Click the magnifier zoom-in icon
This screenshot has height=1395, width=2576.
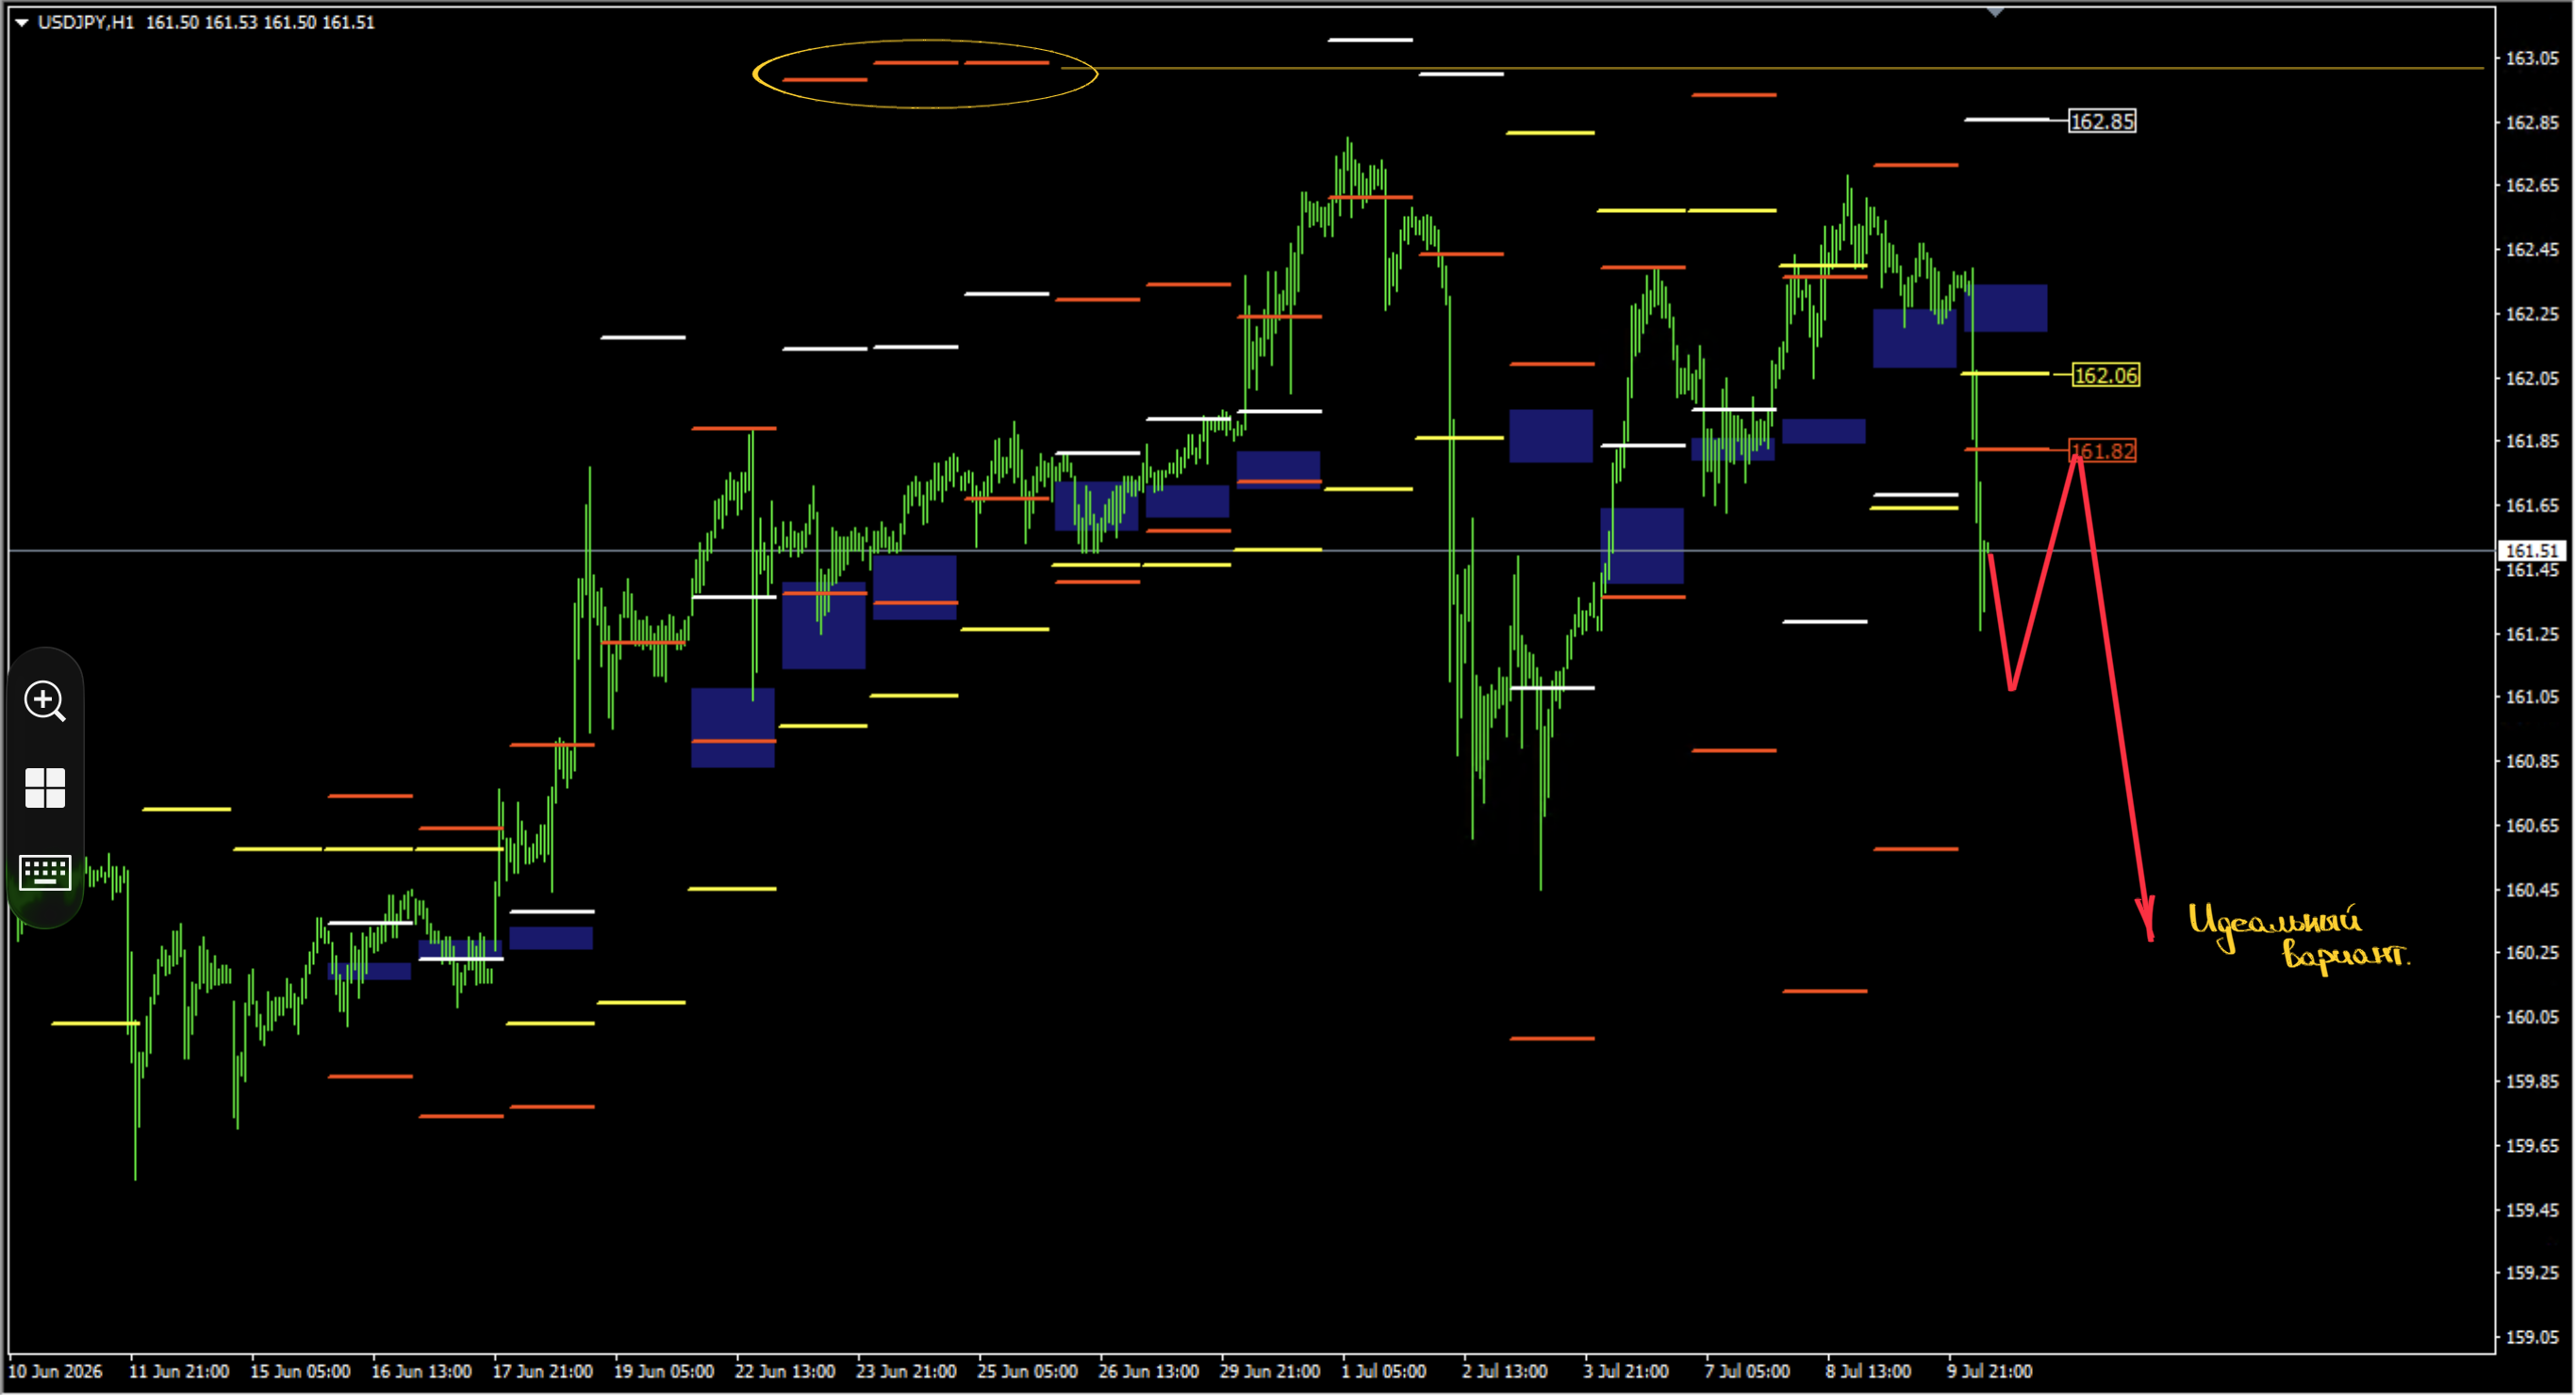(45, 701)
